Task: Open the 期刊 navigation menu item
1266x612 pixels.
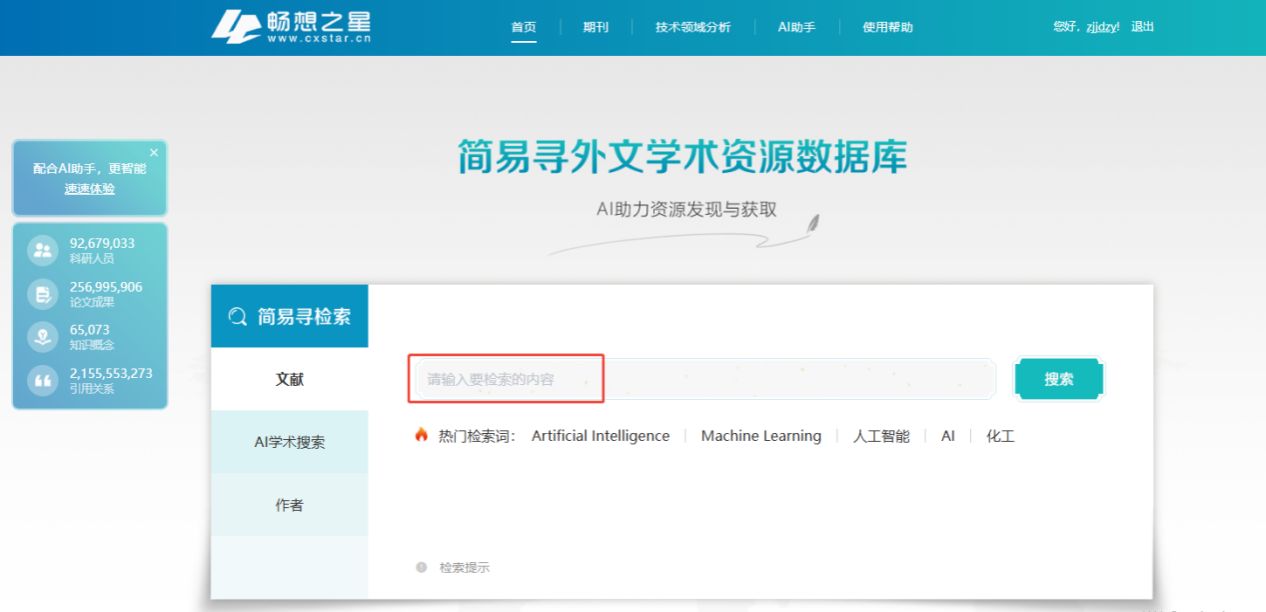Action: [596, 27]
